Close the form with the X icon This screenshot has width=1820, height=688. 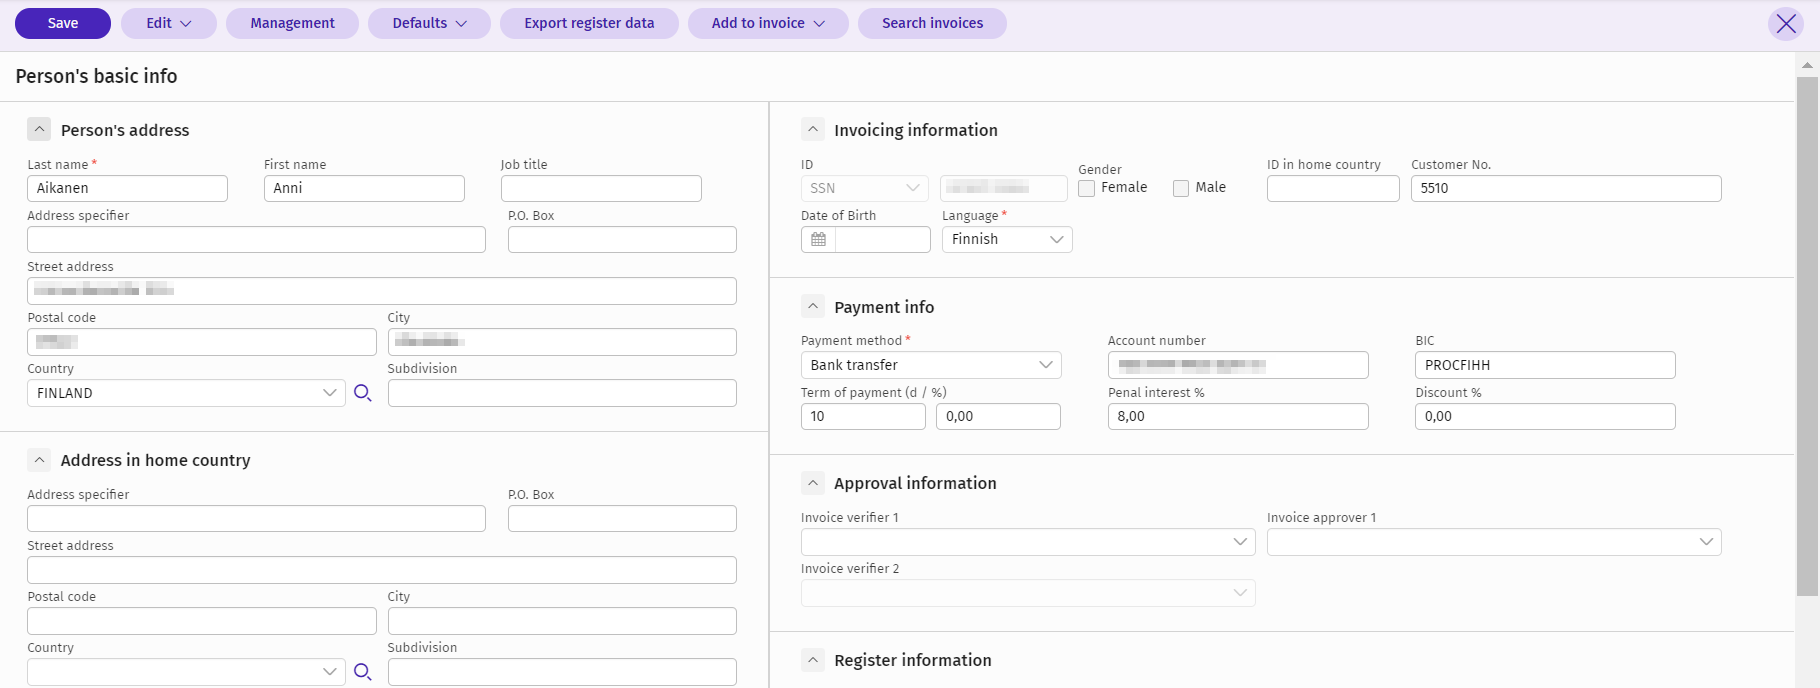[1786, 24]
